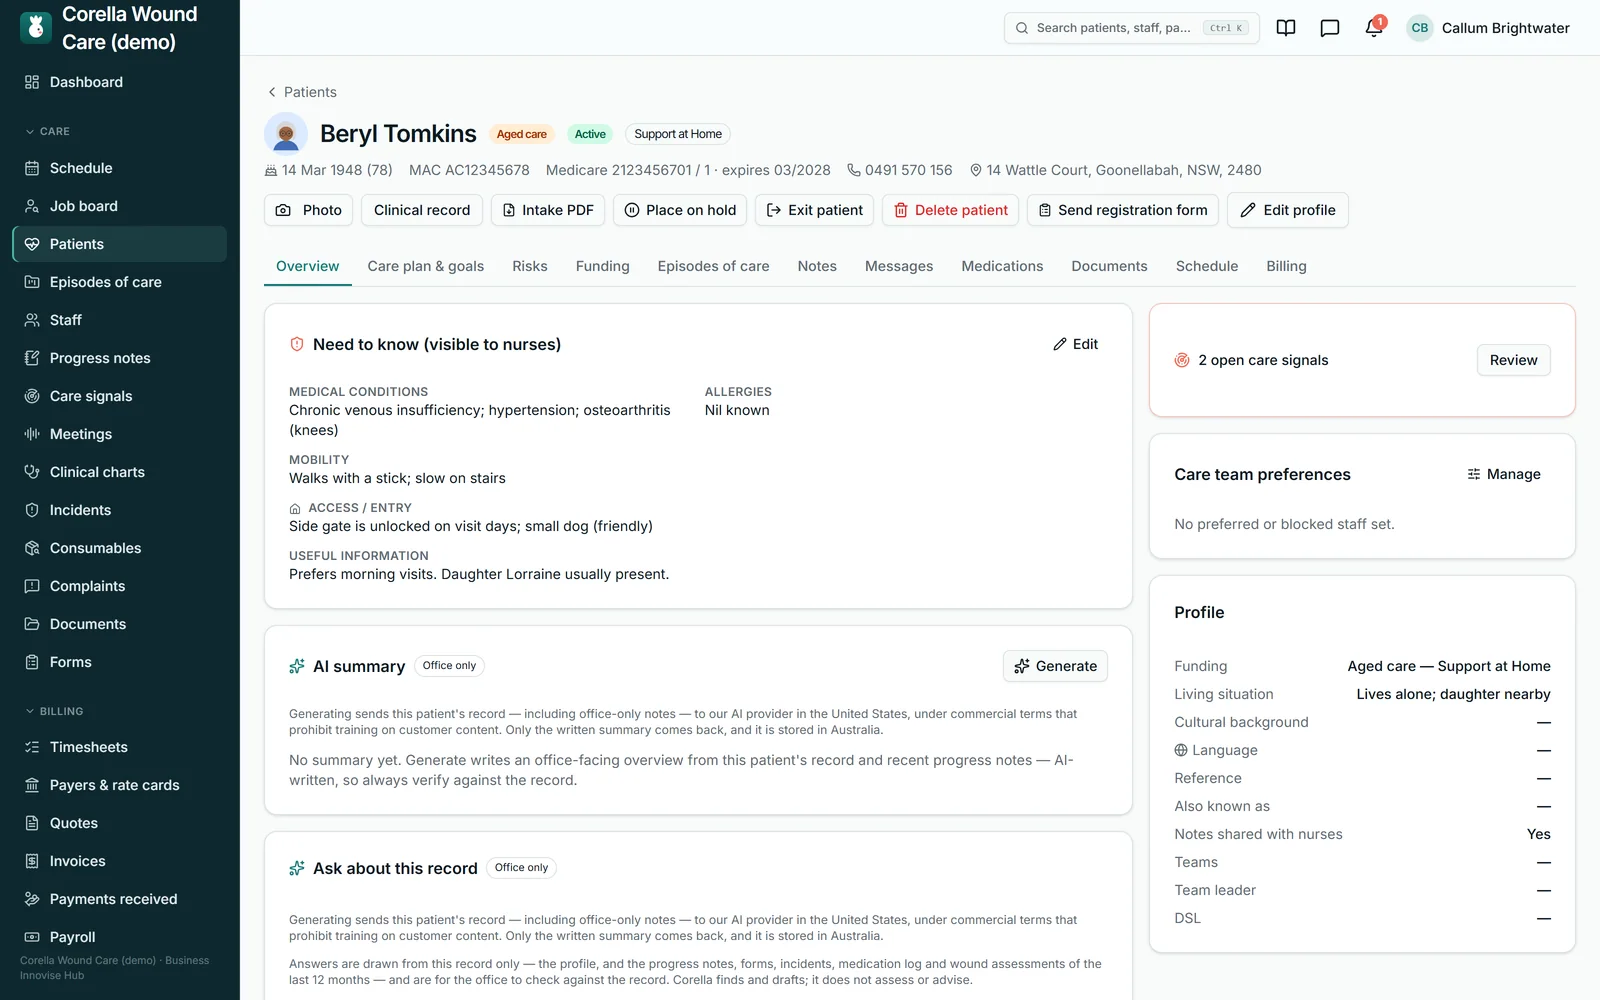Collapse the BILLING sidebar section
Image resolution: width=1600 pixels, height=1000 pixels.
point(54,711)
